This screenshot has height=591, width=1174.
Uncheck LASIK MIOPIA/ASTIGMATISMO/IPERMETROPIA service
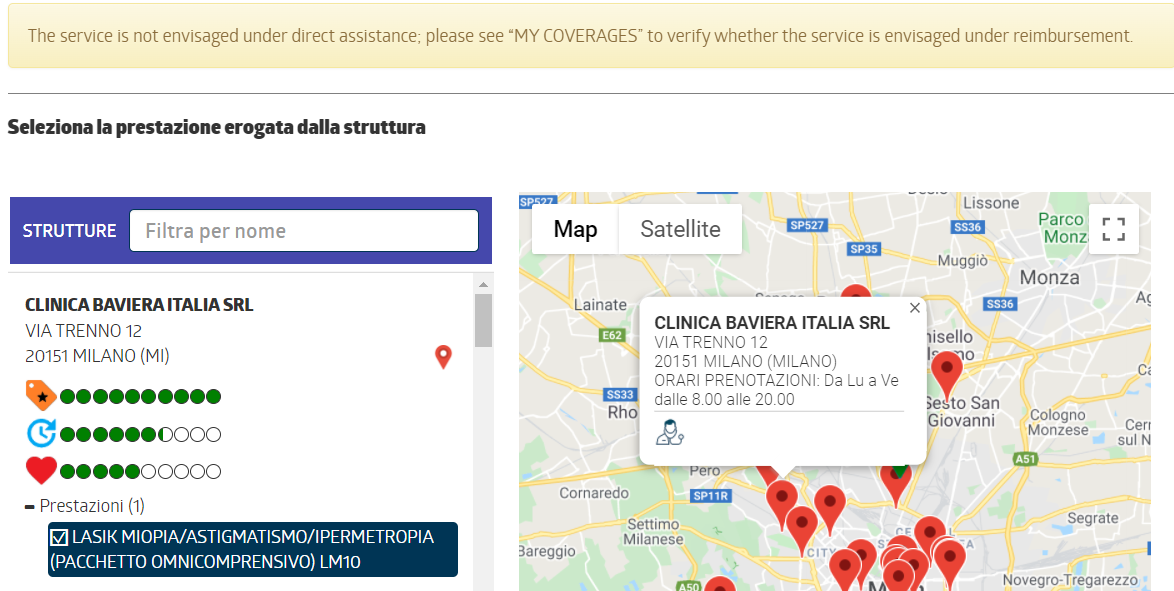(x=58, y=537)
